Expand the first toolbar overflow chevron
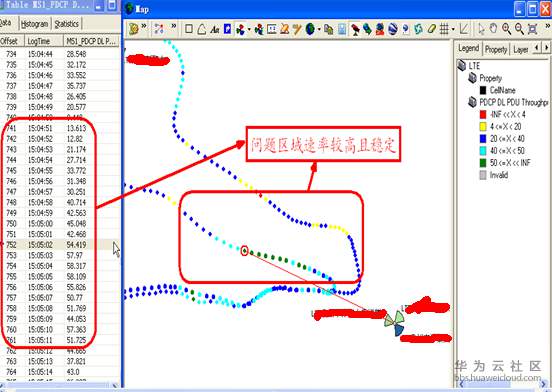The width and height of the screenshot is (552, 392). pyautogui.click(x=144, y=26)
